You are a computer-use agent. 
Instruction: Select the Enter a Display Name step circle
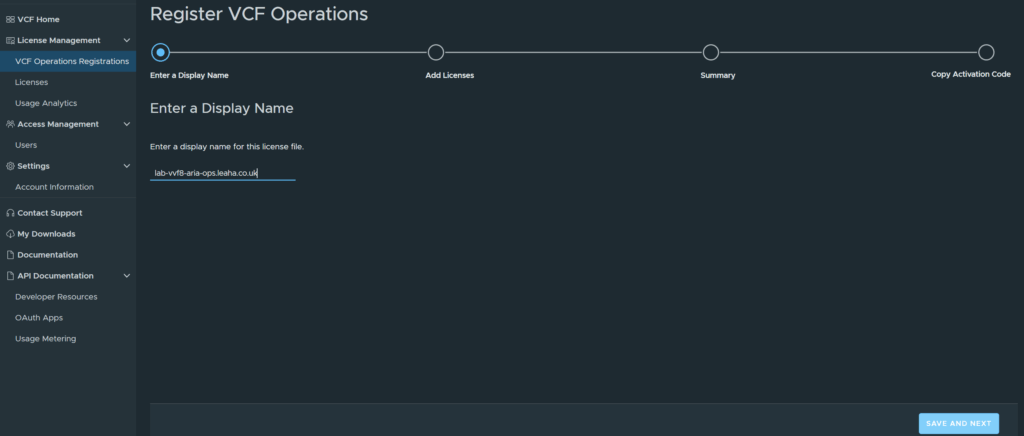pos(160,52)
